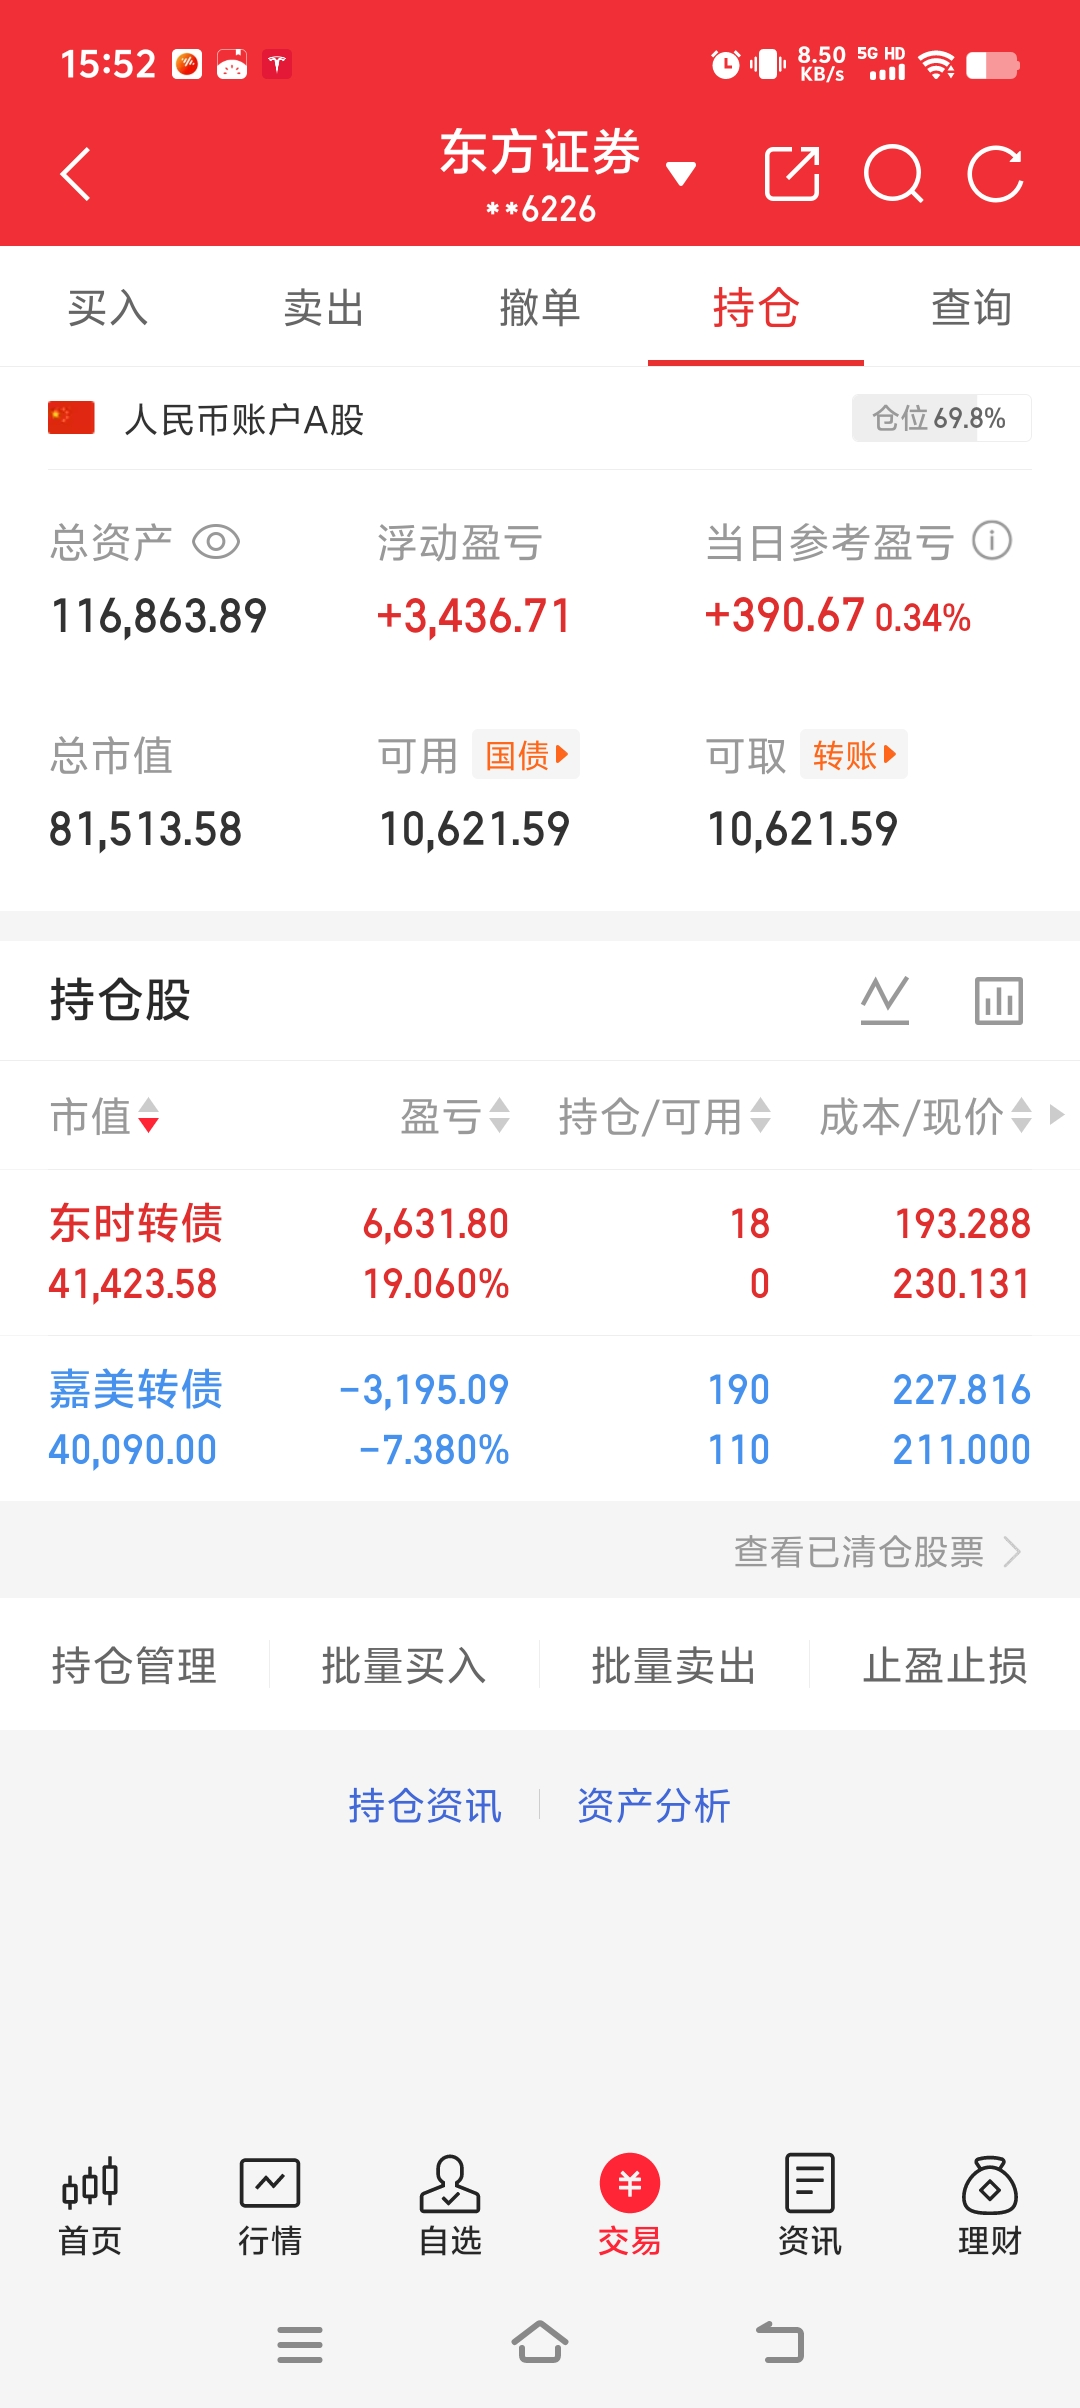The image size is (1080, 2408).
Task: Tap daily profit value +390.67
Action: [x=784, y=615]
